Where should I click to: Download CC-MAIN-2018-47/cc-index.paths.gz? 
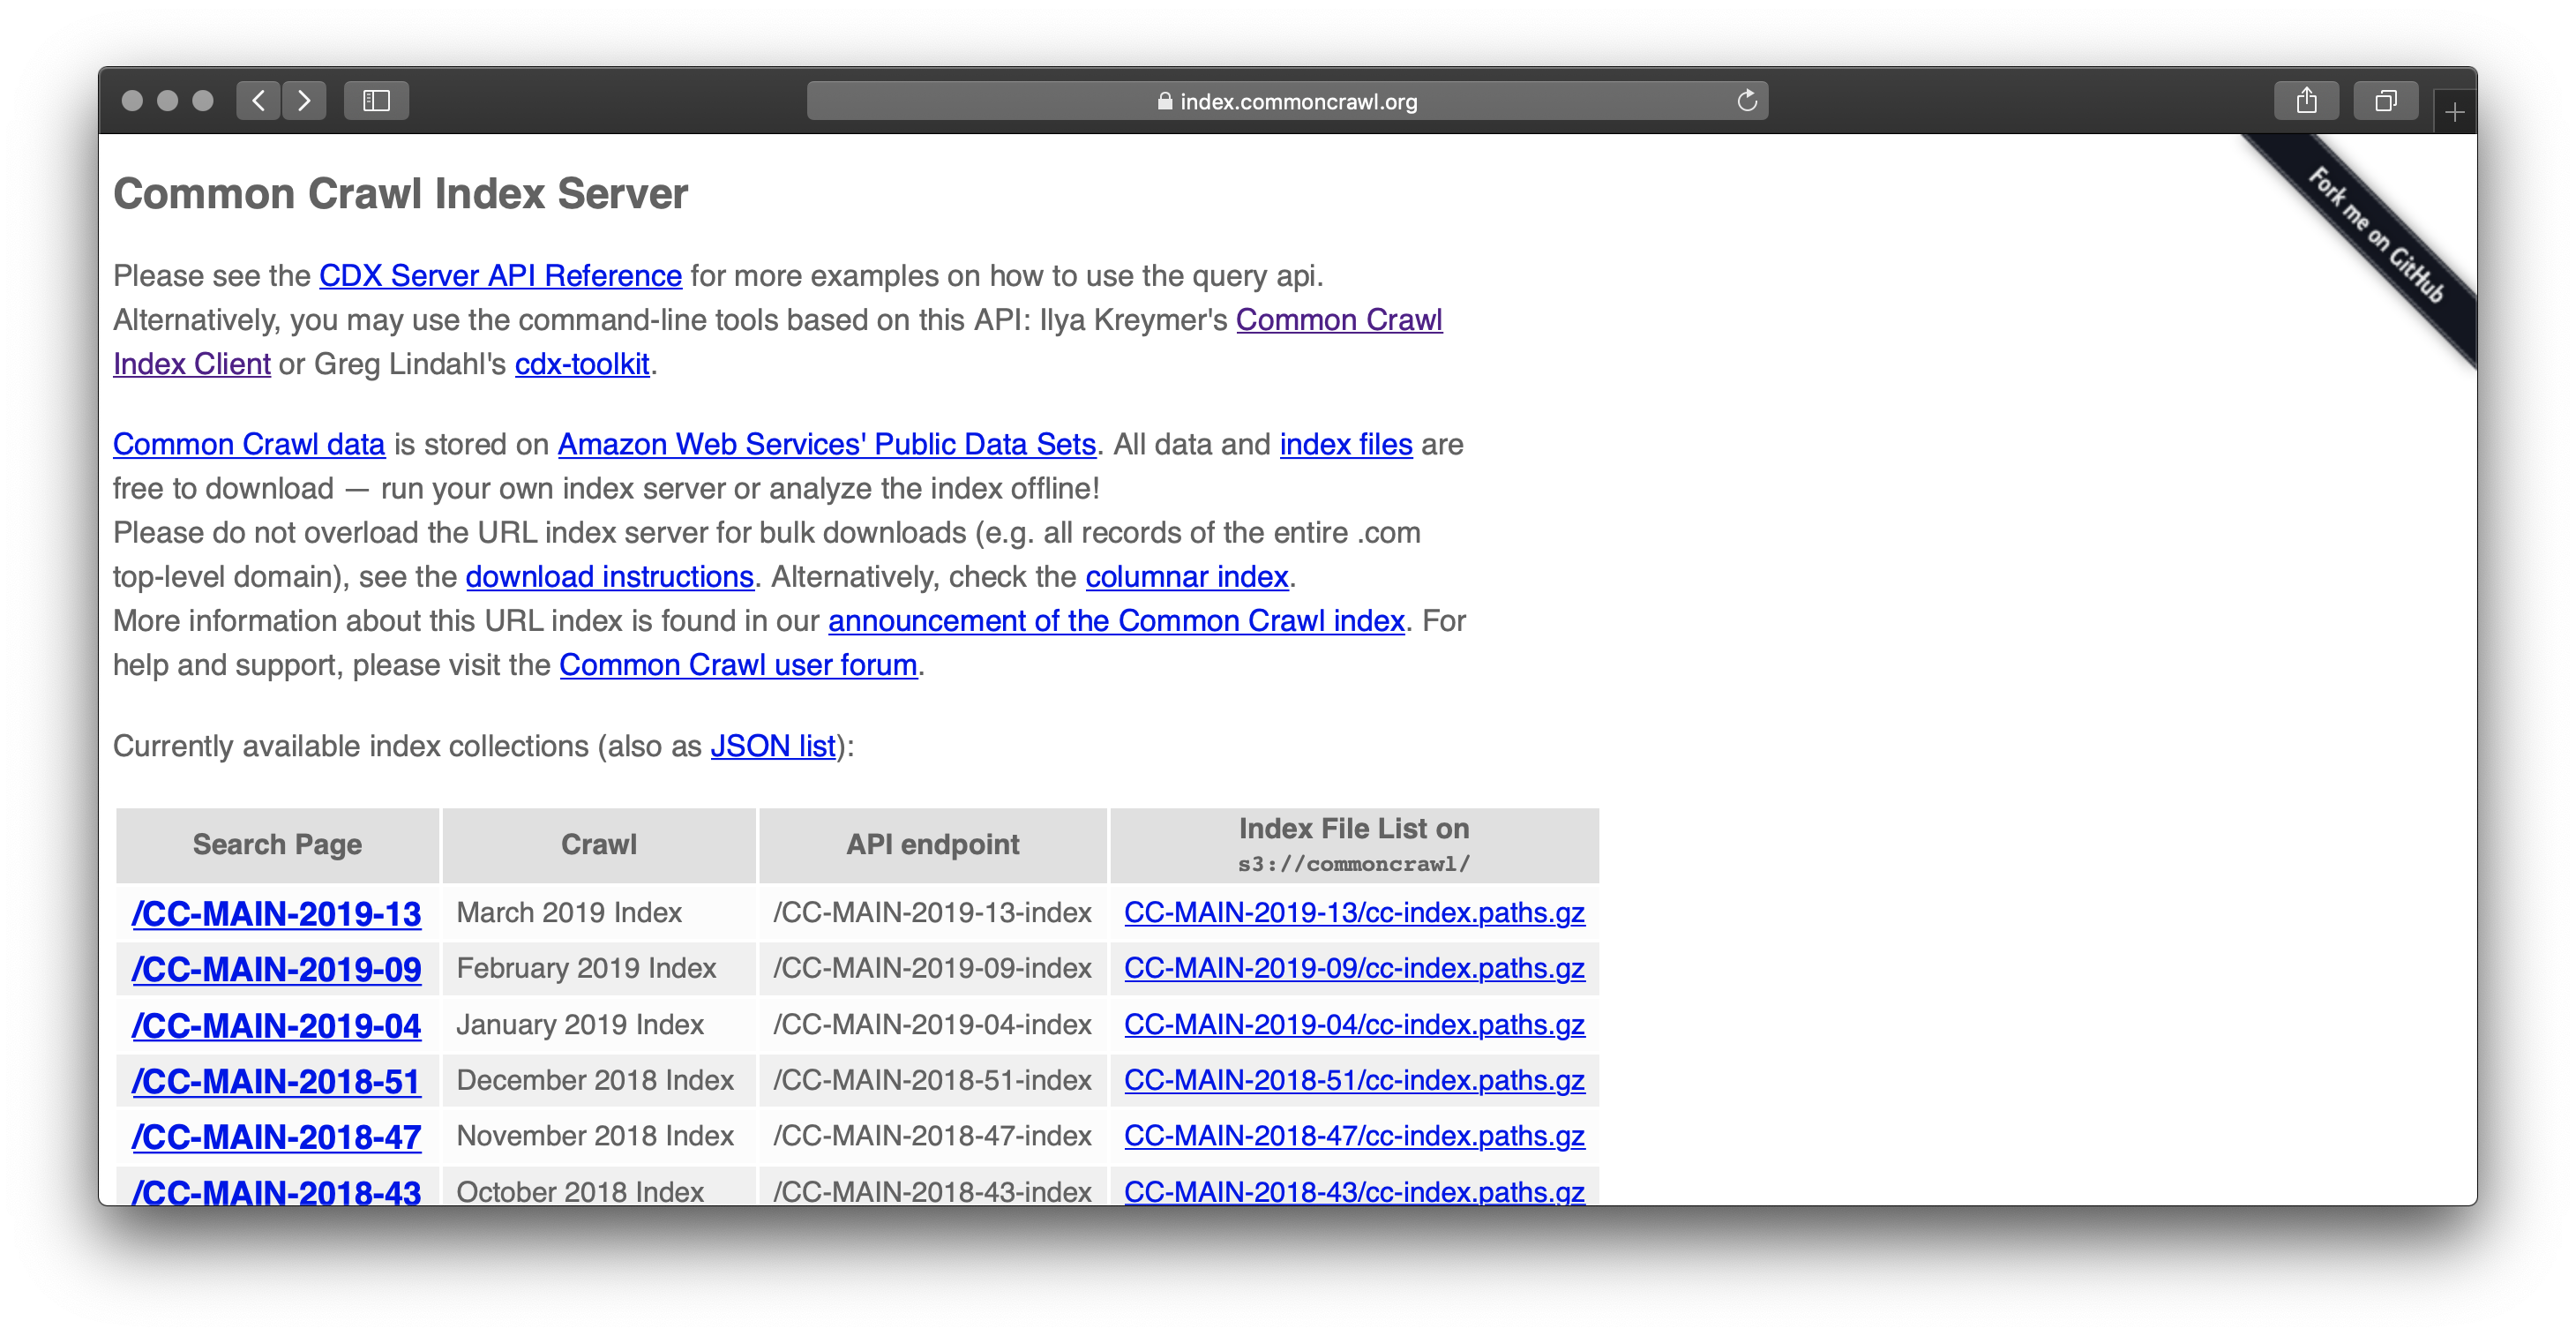coord(1354,1137)
